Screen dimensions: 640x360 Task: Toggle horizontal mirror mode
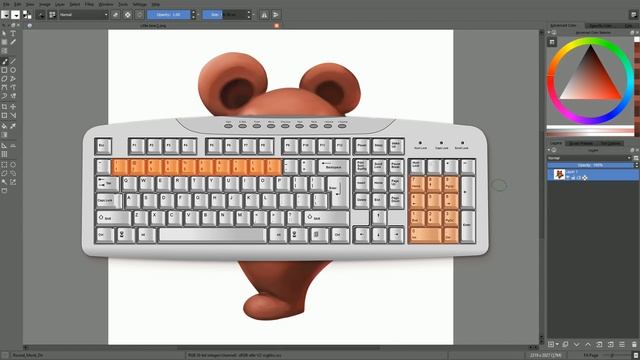coord(264,15)
